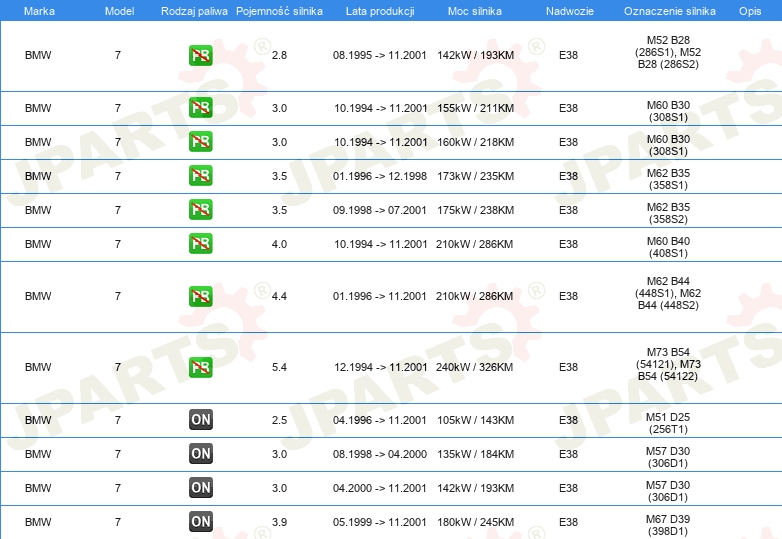Click BMW in the M52 B28 row
Image resolution: width=782 pixels, height=539 pixels.
pyautogui.click(x=38, y=55)
